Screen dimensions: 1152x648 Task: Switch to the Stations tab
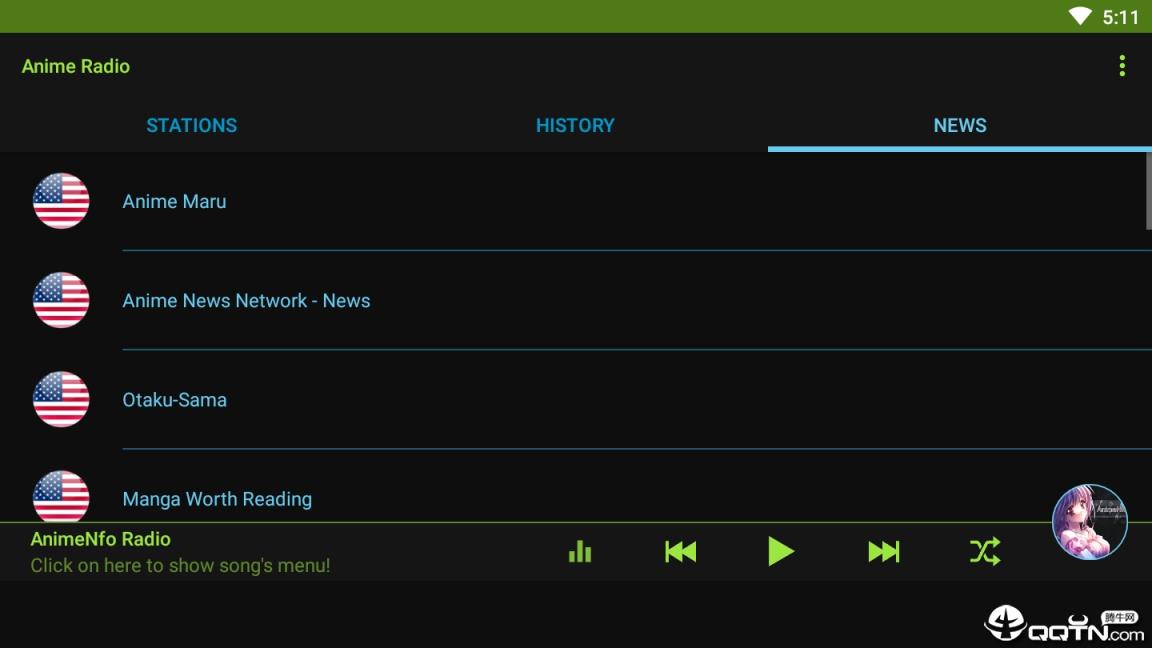191,125
